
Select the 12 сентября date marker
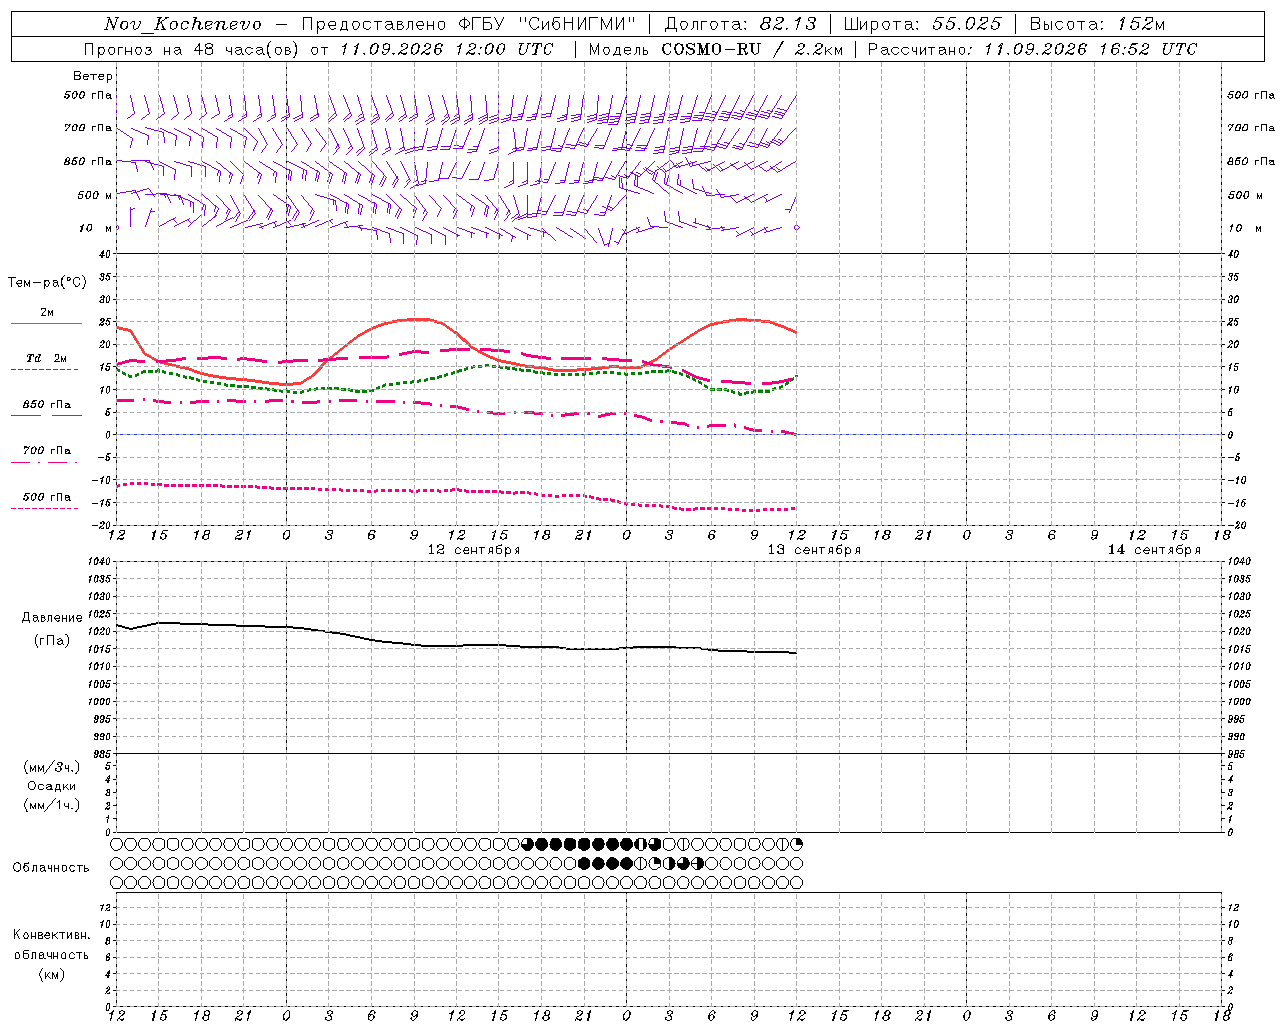coord(474,550)
